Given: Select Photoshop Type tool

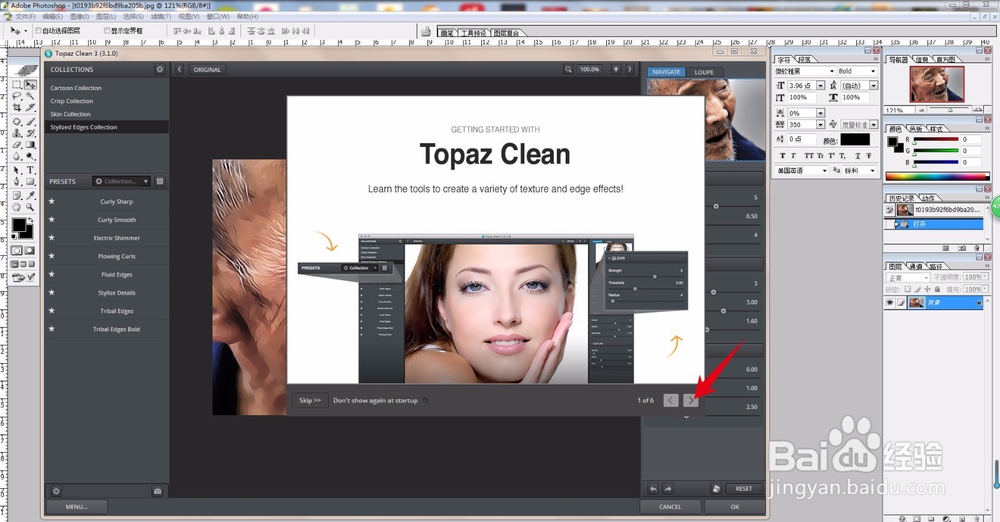Looking at the screenshot, I should (31, 170).
